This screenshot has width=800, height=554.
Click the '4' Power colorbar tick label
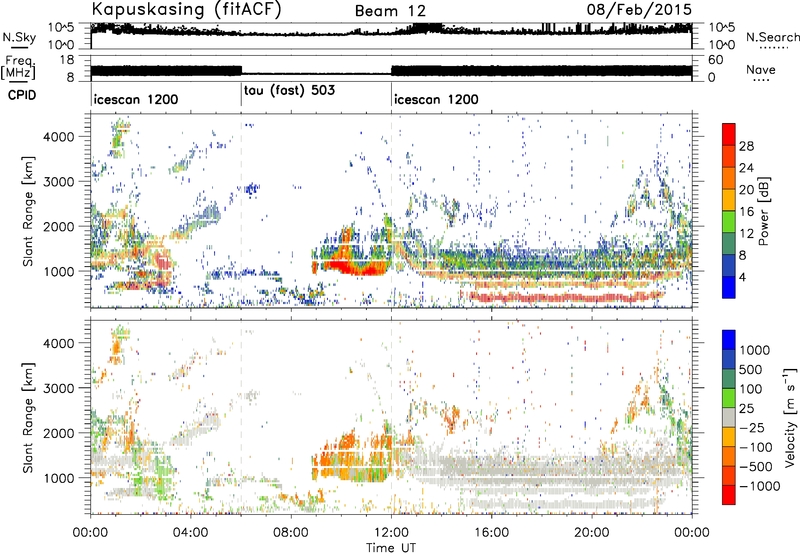click(x=742, y=277)
